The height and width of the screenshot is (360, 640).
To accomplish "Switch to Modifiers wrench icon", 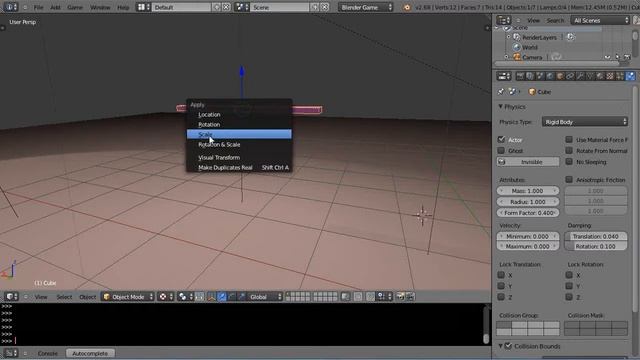I will 580,76.
